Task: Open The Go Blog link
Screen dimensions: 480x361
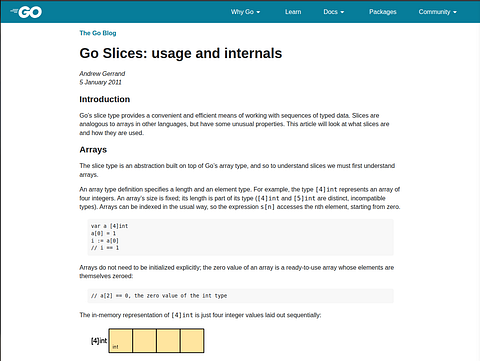Action: click(98, 33)
